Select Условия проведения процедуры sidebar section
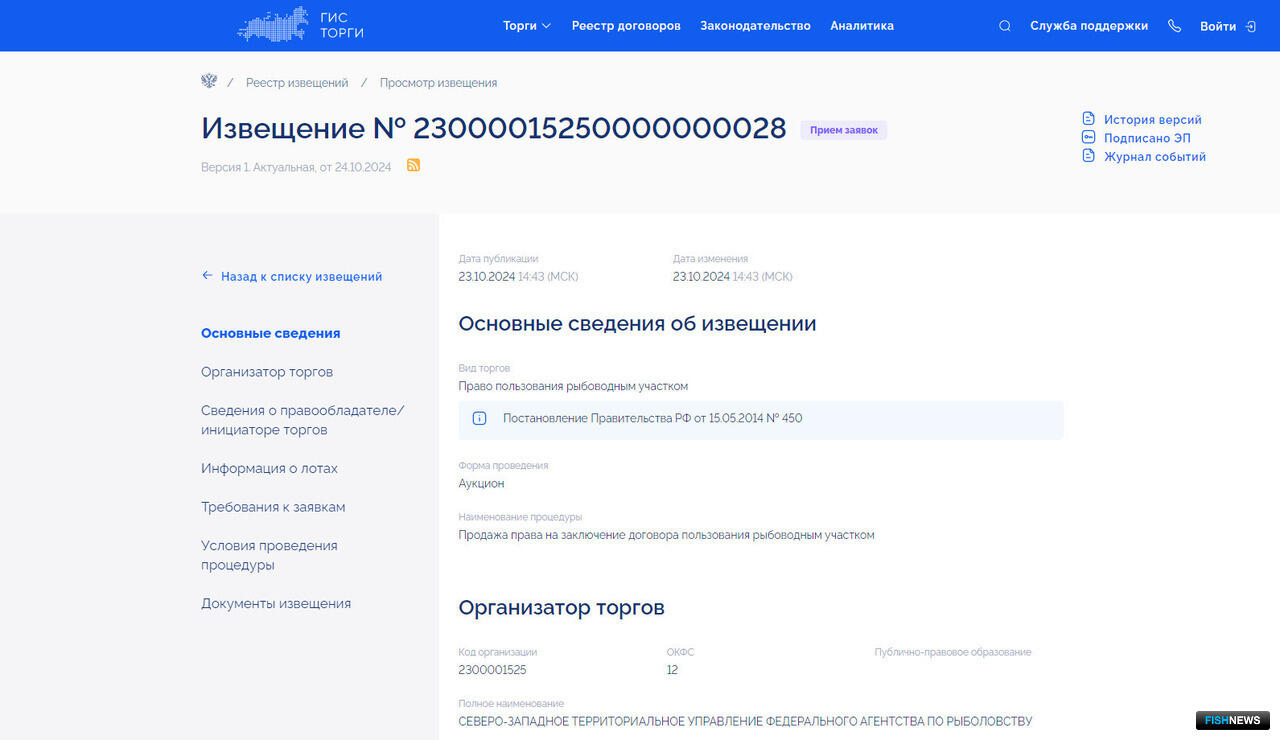 tap(269, 555)
